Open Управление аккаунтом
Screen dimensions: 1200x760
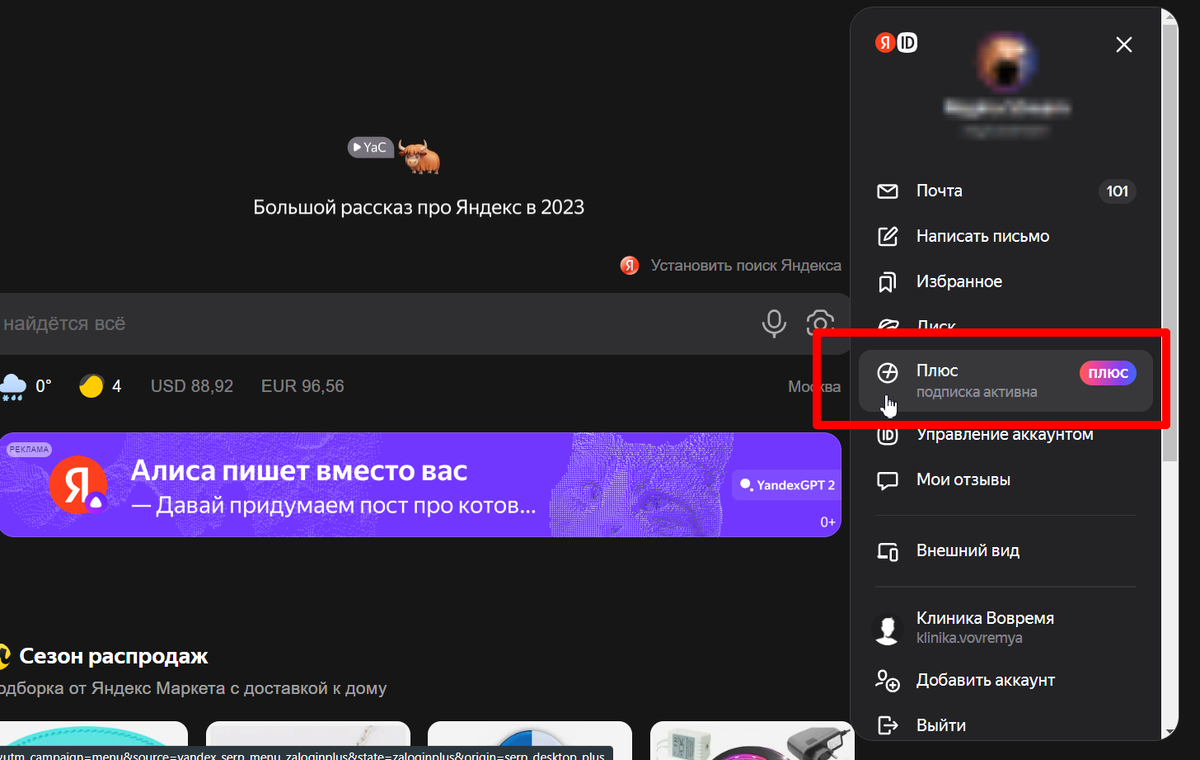tap(1006, 435)
